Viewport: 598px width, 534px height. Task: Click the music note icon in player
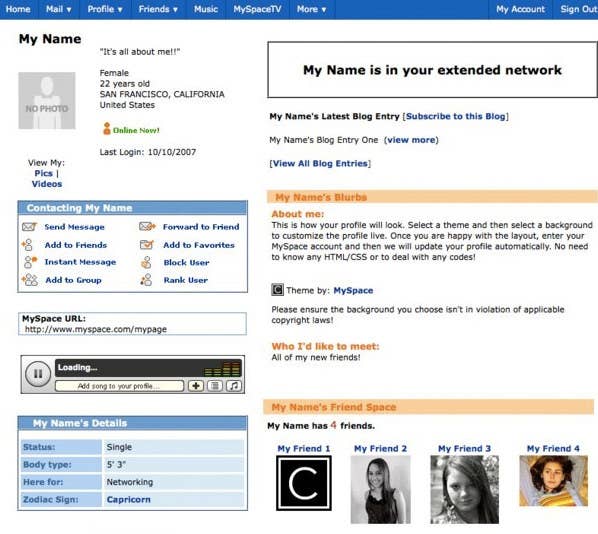coord(234,386)
